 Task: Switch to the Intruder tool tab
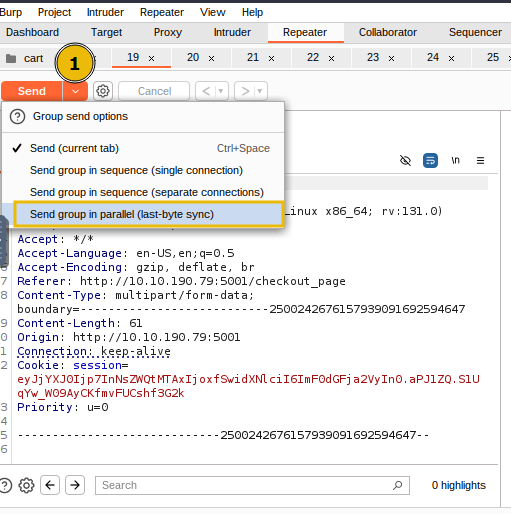(232, 32)
